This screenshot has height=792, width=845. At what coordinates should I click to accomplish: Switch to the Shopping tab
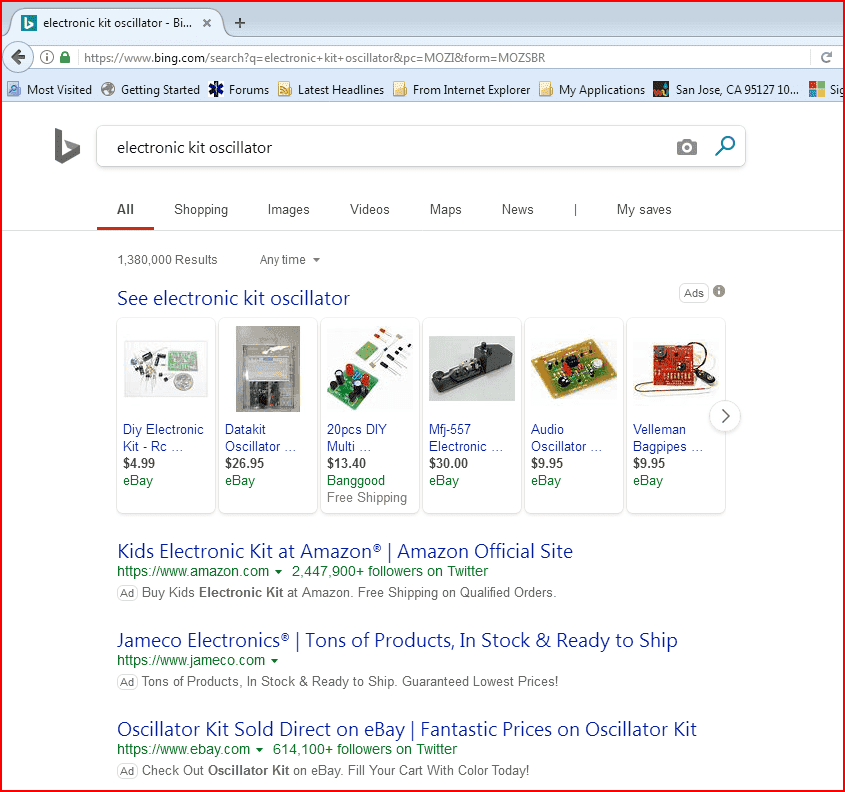pyautogui.click(x=201, y=210)
